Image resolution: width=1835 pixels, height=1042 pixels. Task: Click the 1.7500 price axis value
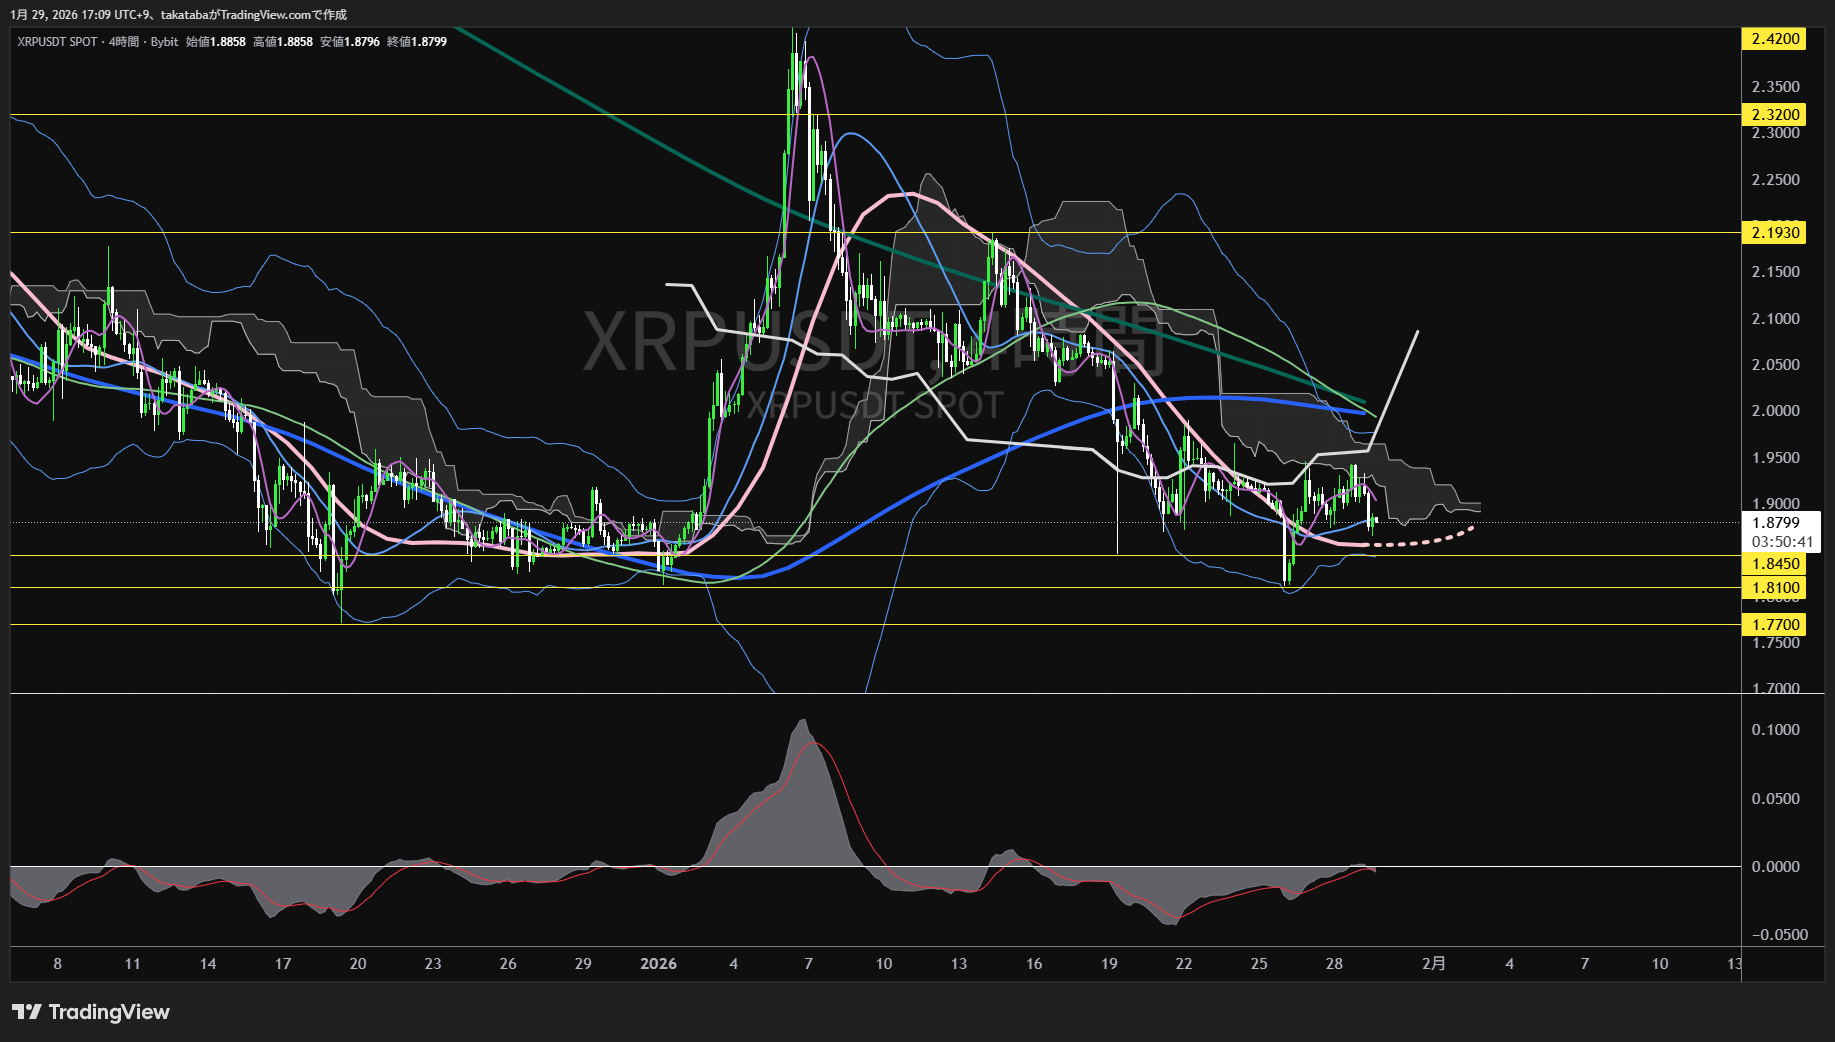point(1775,643)
